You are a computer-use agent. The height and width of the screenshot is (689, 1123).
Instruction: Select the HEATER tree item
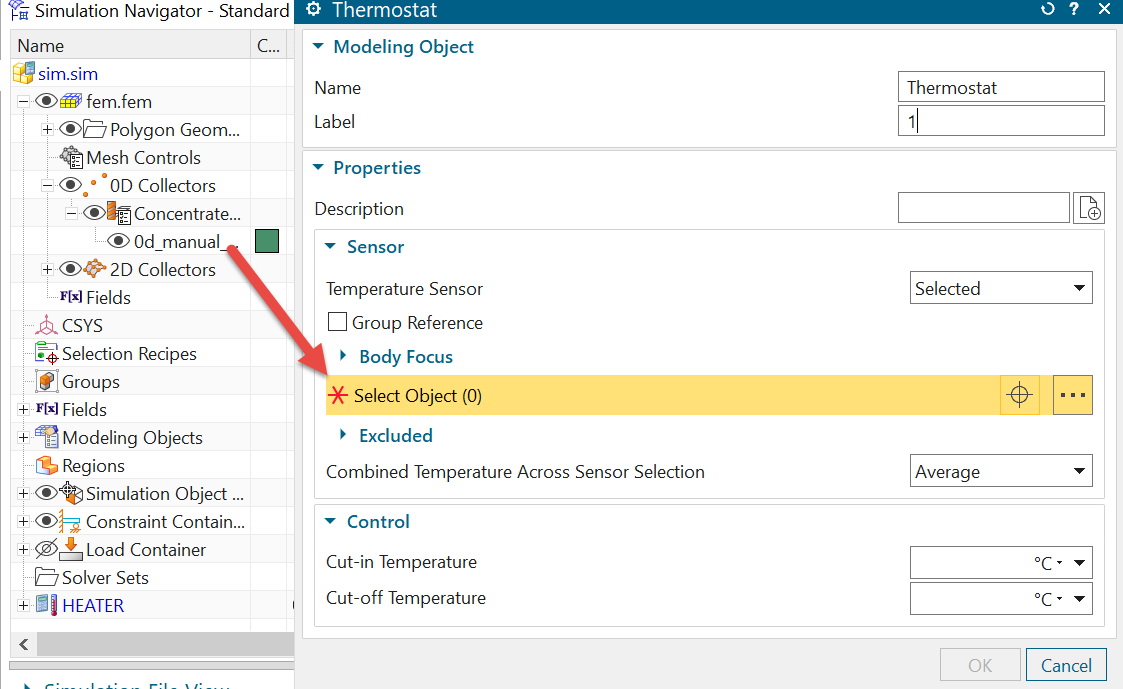coord(93,606)
